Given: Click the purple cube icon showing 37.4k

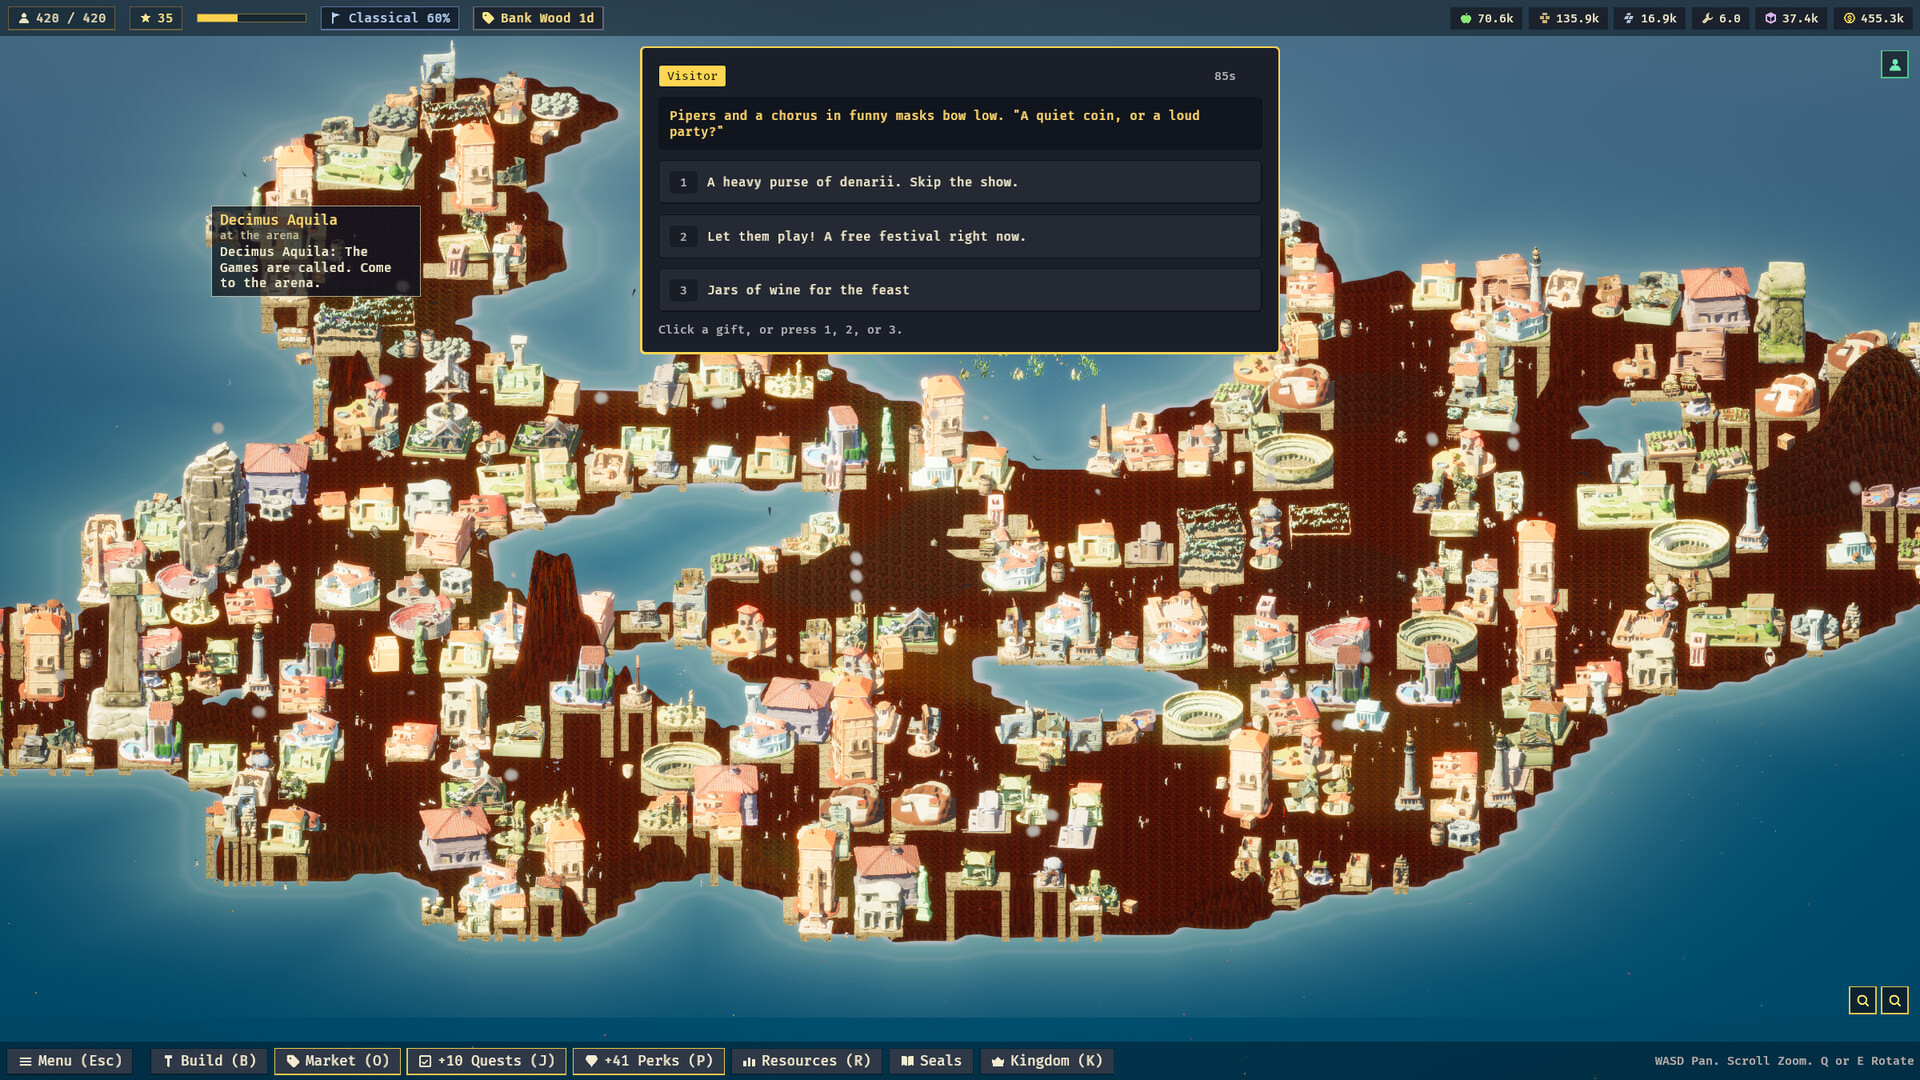Looking at the screenshot, I should pyautogui.click(x=1770, y=18).
